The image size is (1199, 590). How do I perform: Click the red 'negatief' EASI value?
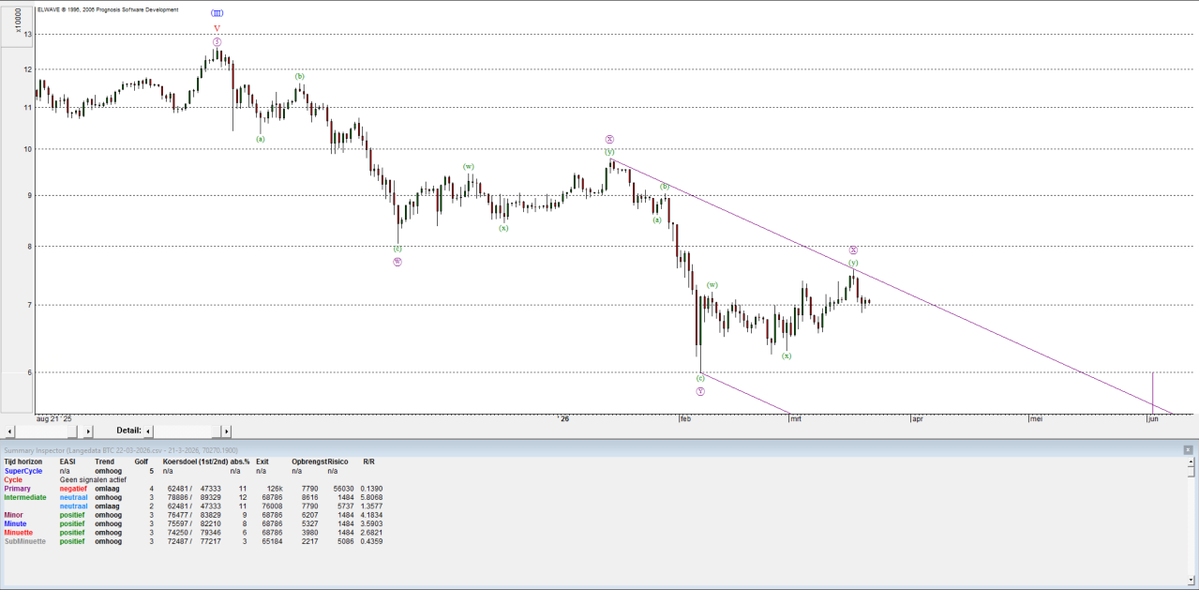[x=73, y=488]
